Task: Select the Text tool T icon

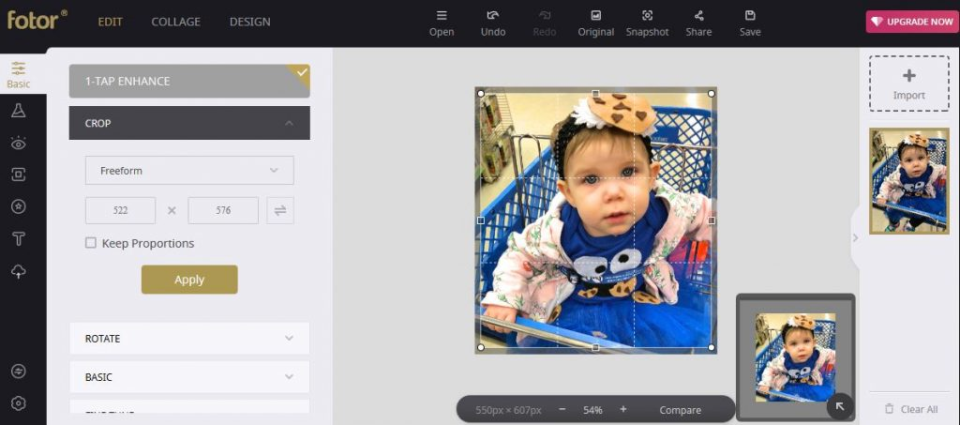Action: pos(18,239)
